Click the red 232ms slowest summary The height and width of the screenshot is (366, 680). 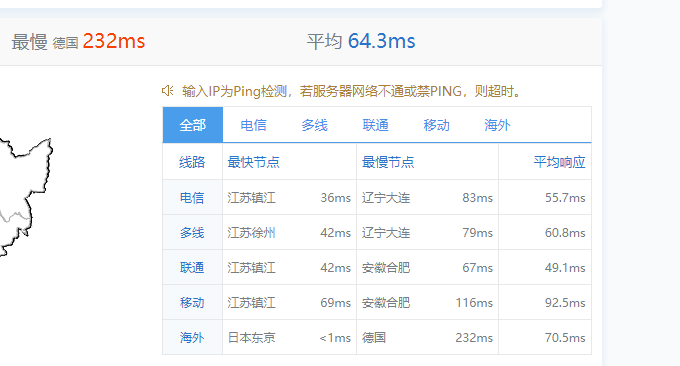coord(114,41)
